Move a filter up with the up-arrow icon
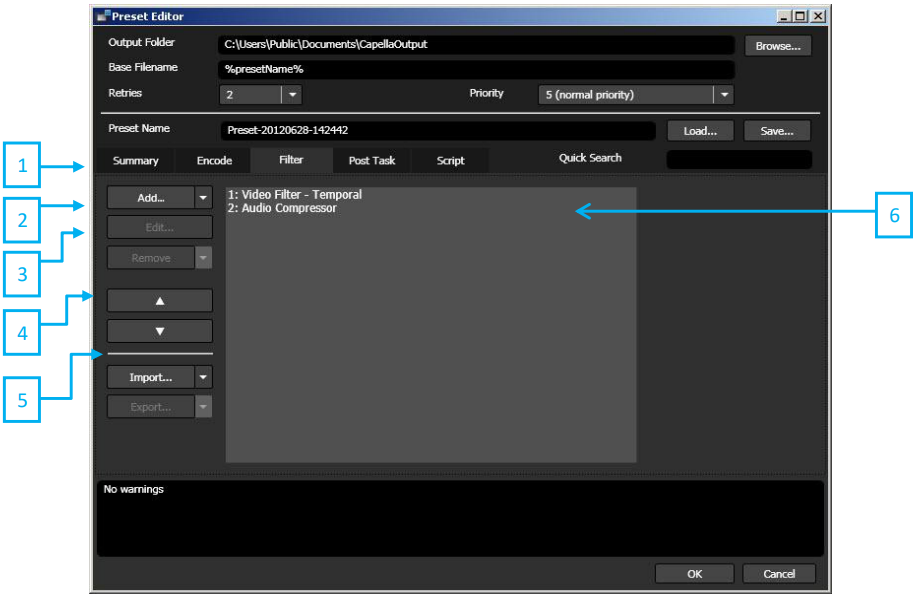Viewport: 919px width, 597px height. coord(159,299)
